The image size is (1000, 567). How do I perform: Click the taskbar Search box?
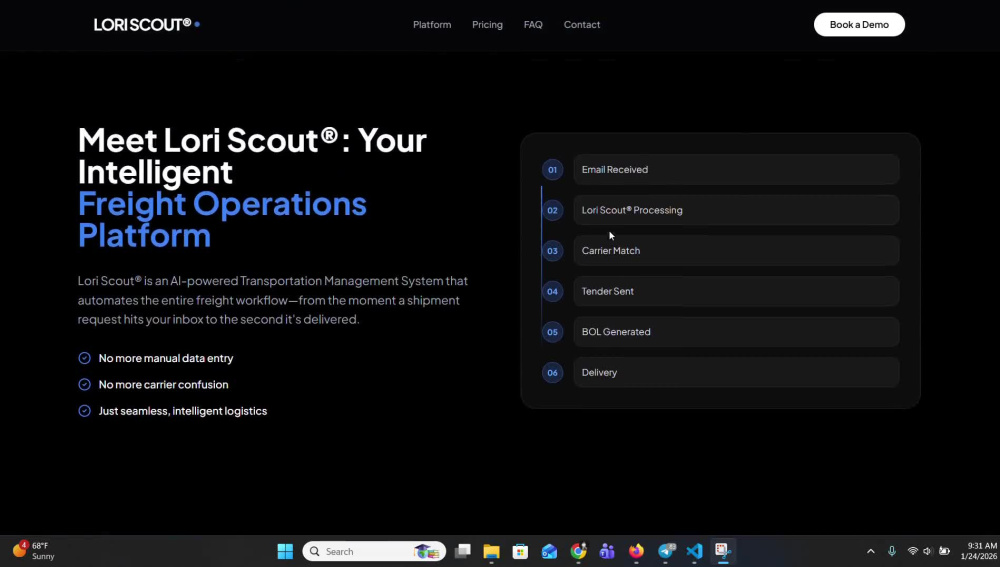(x=374, y=551)
